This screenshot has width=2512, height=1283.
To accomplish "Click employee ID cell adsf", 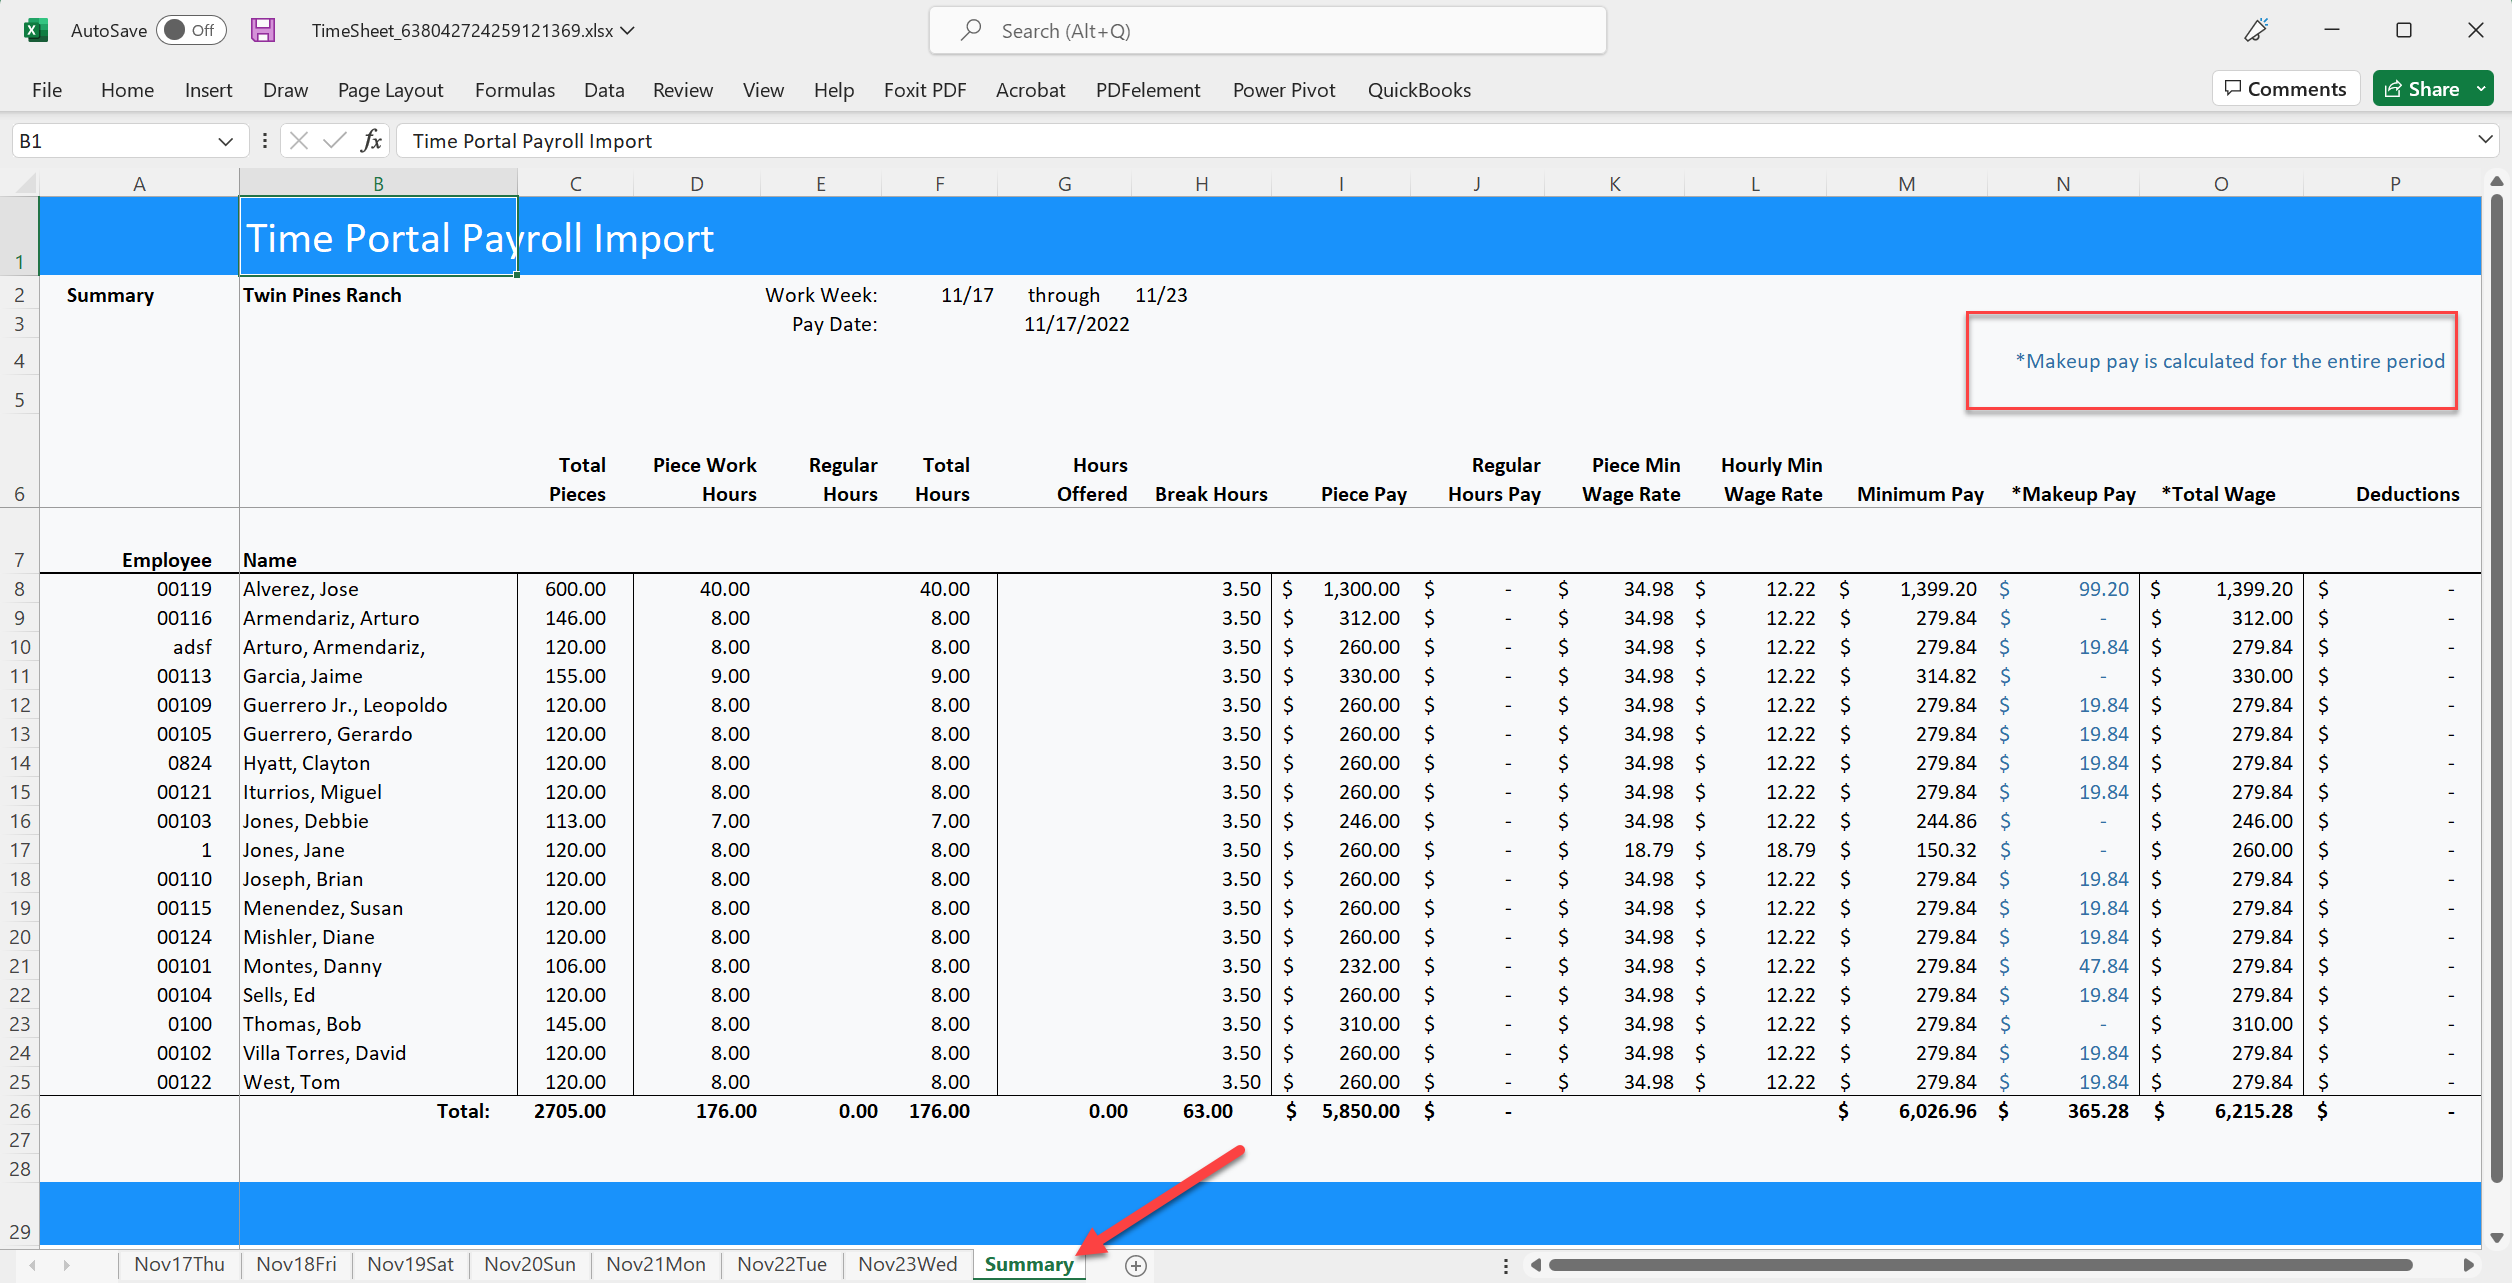I will coord(139,647).
